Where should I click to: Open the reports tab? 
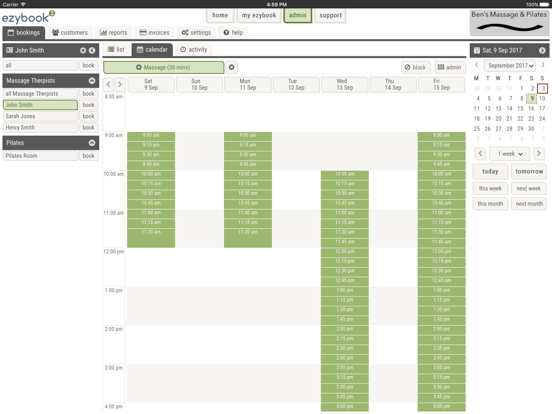[113, 33]
